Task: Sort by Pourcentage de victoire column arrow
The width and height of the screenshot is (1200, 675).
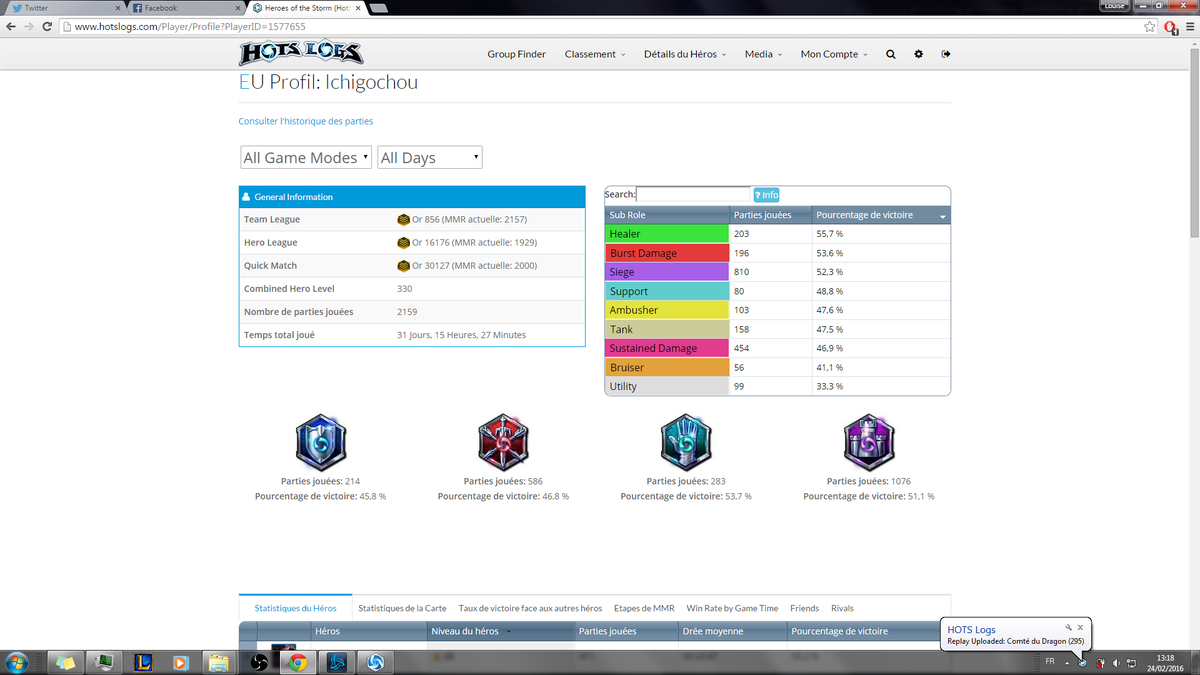Action: tap(942, 216)
